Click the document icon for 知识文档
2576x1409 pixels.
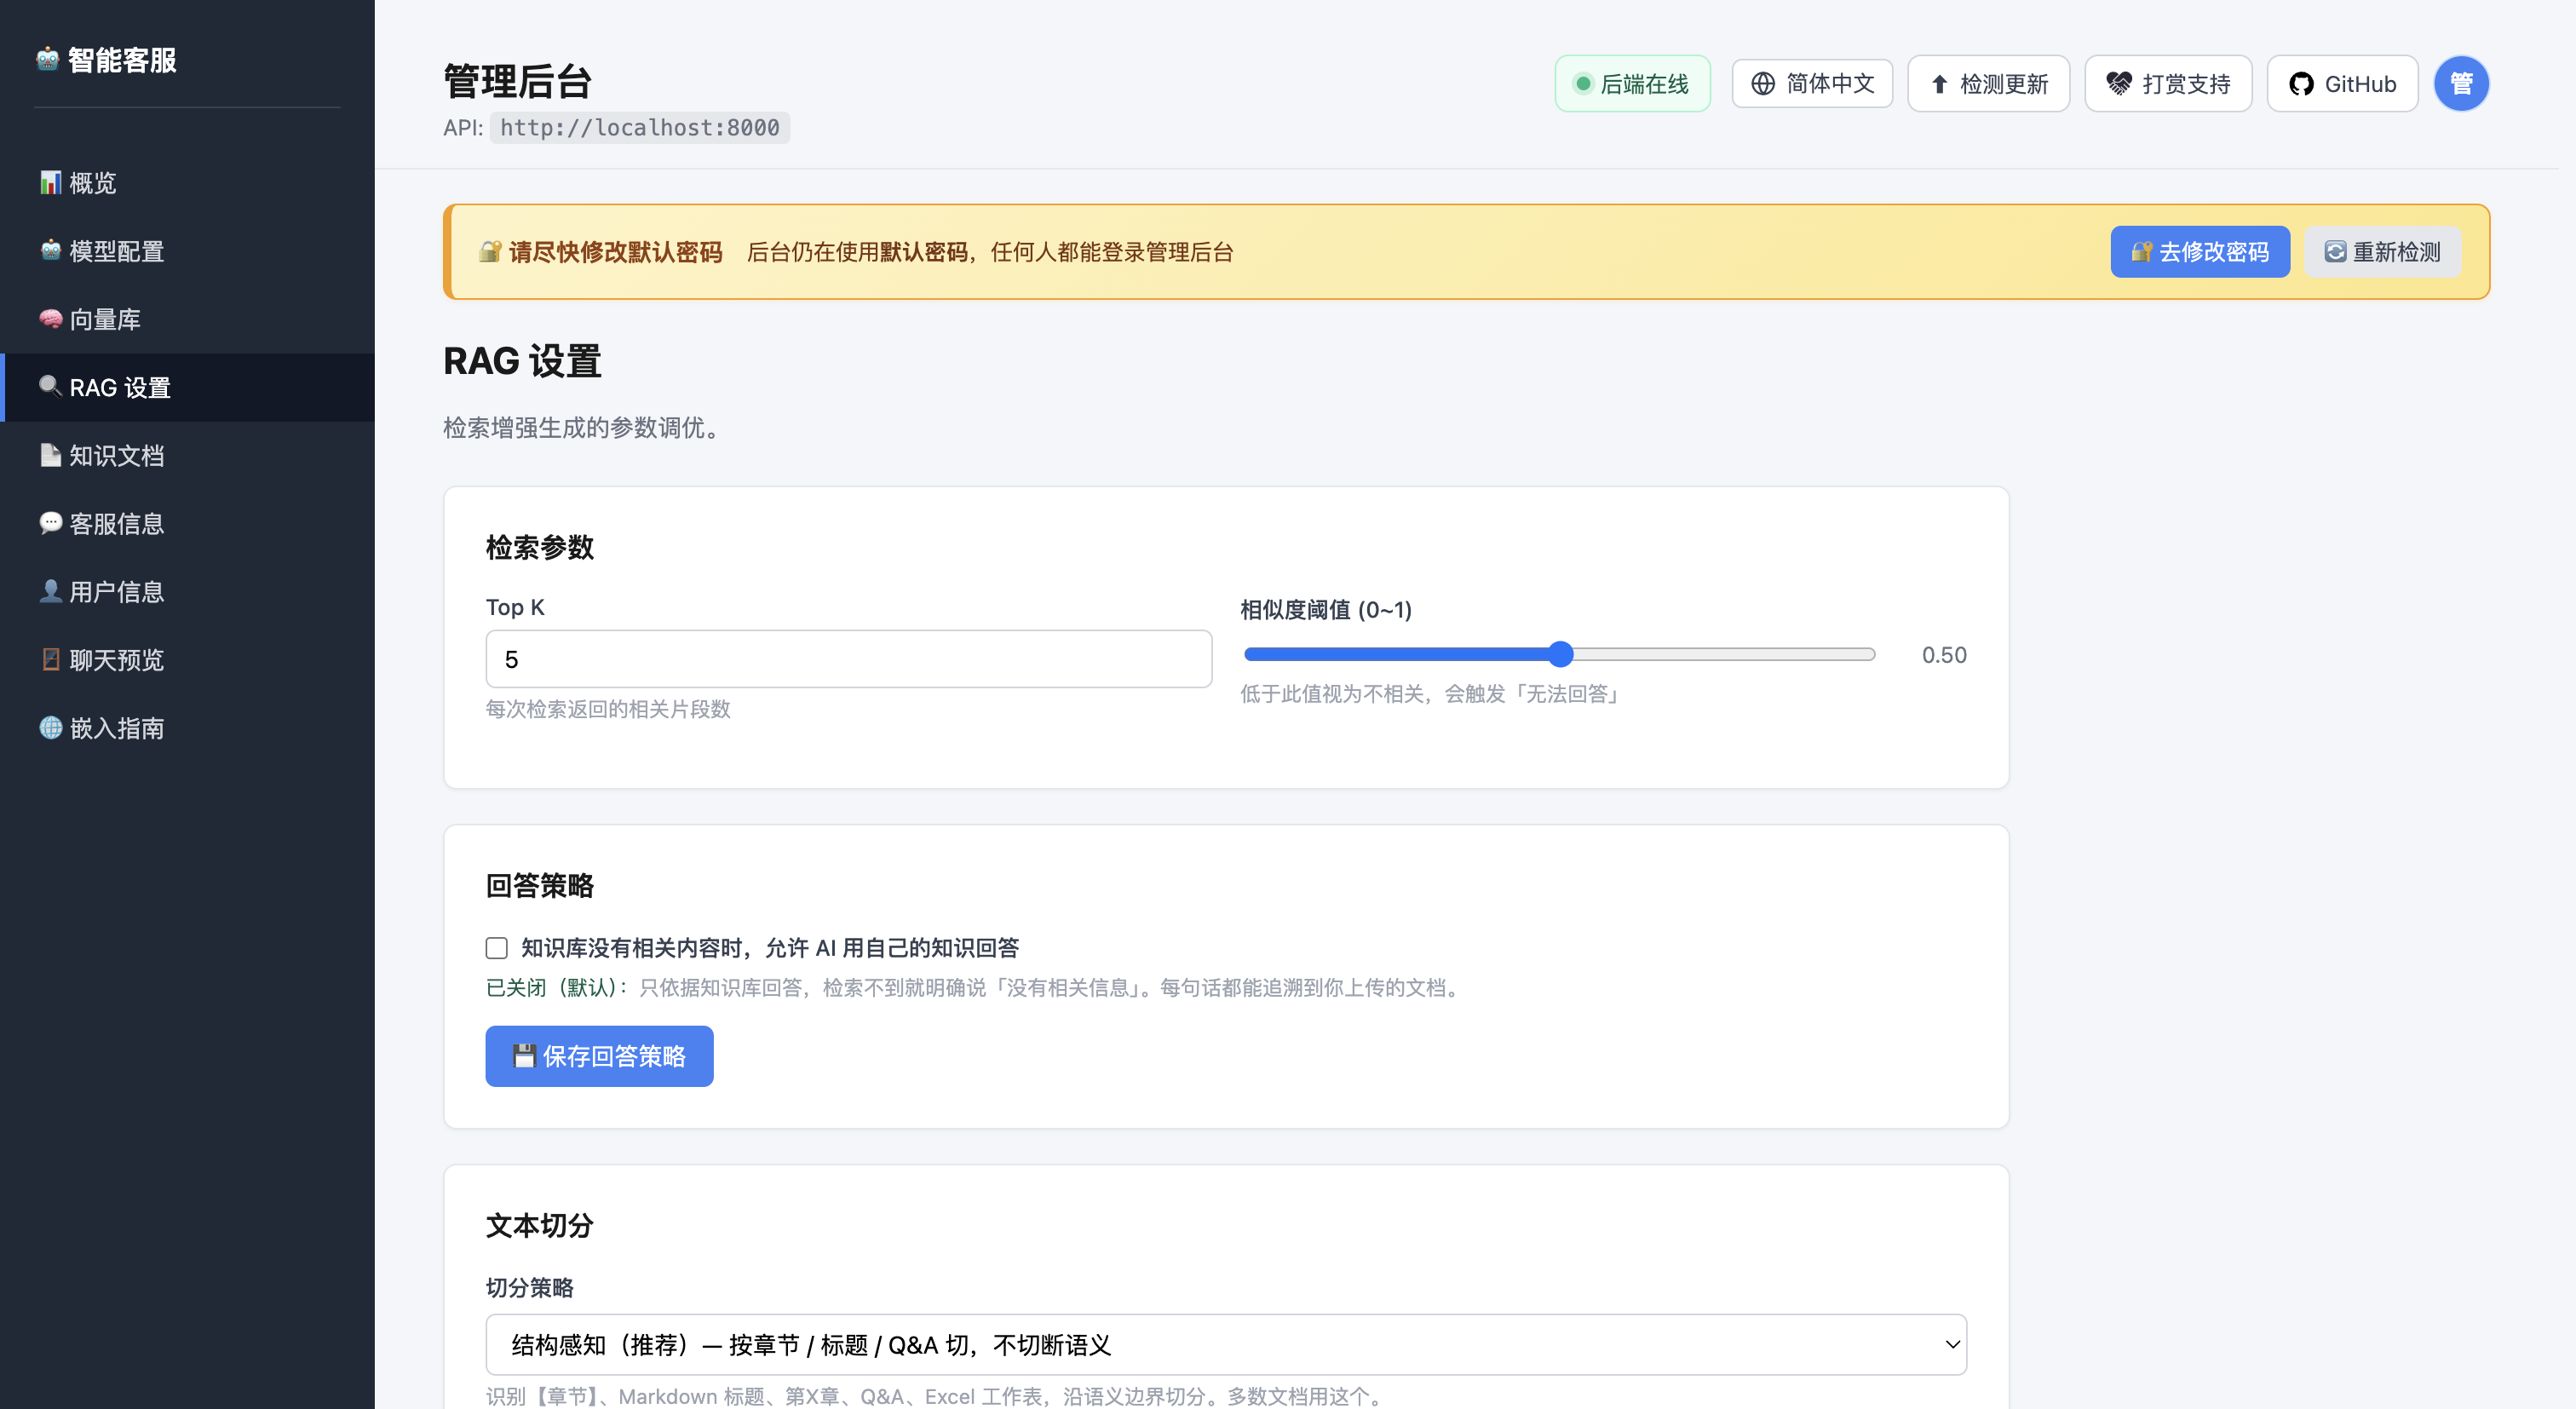point(50,454)
